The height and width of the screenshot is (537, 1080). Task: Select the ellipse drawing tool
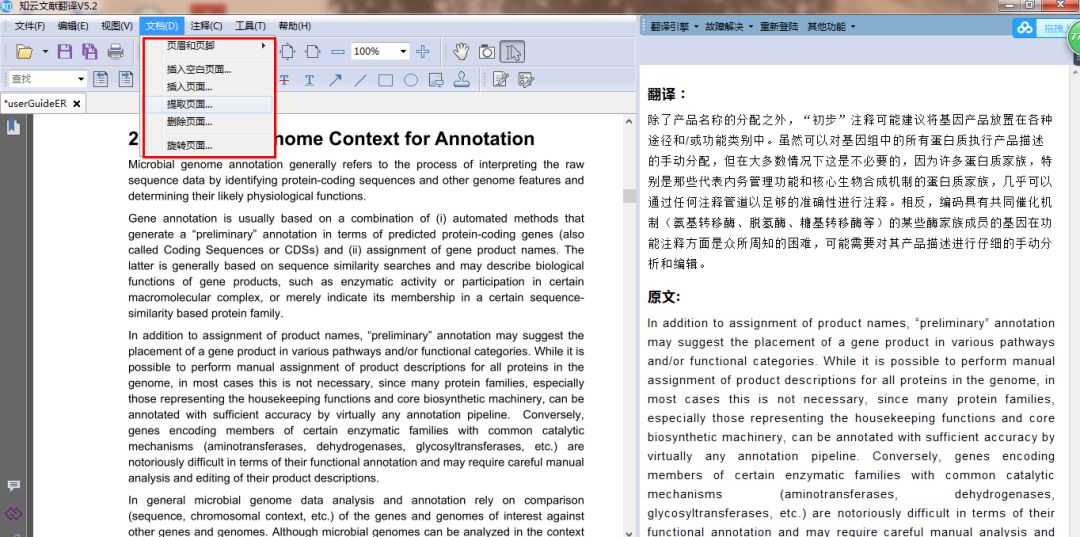[411, 80]
